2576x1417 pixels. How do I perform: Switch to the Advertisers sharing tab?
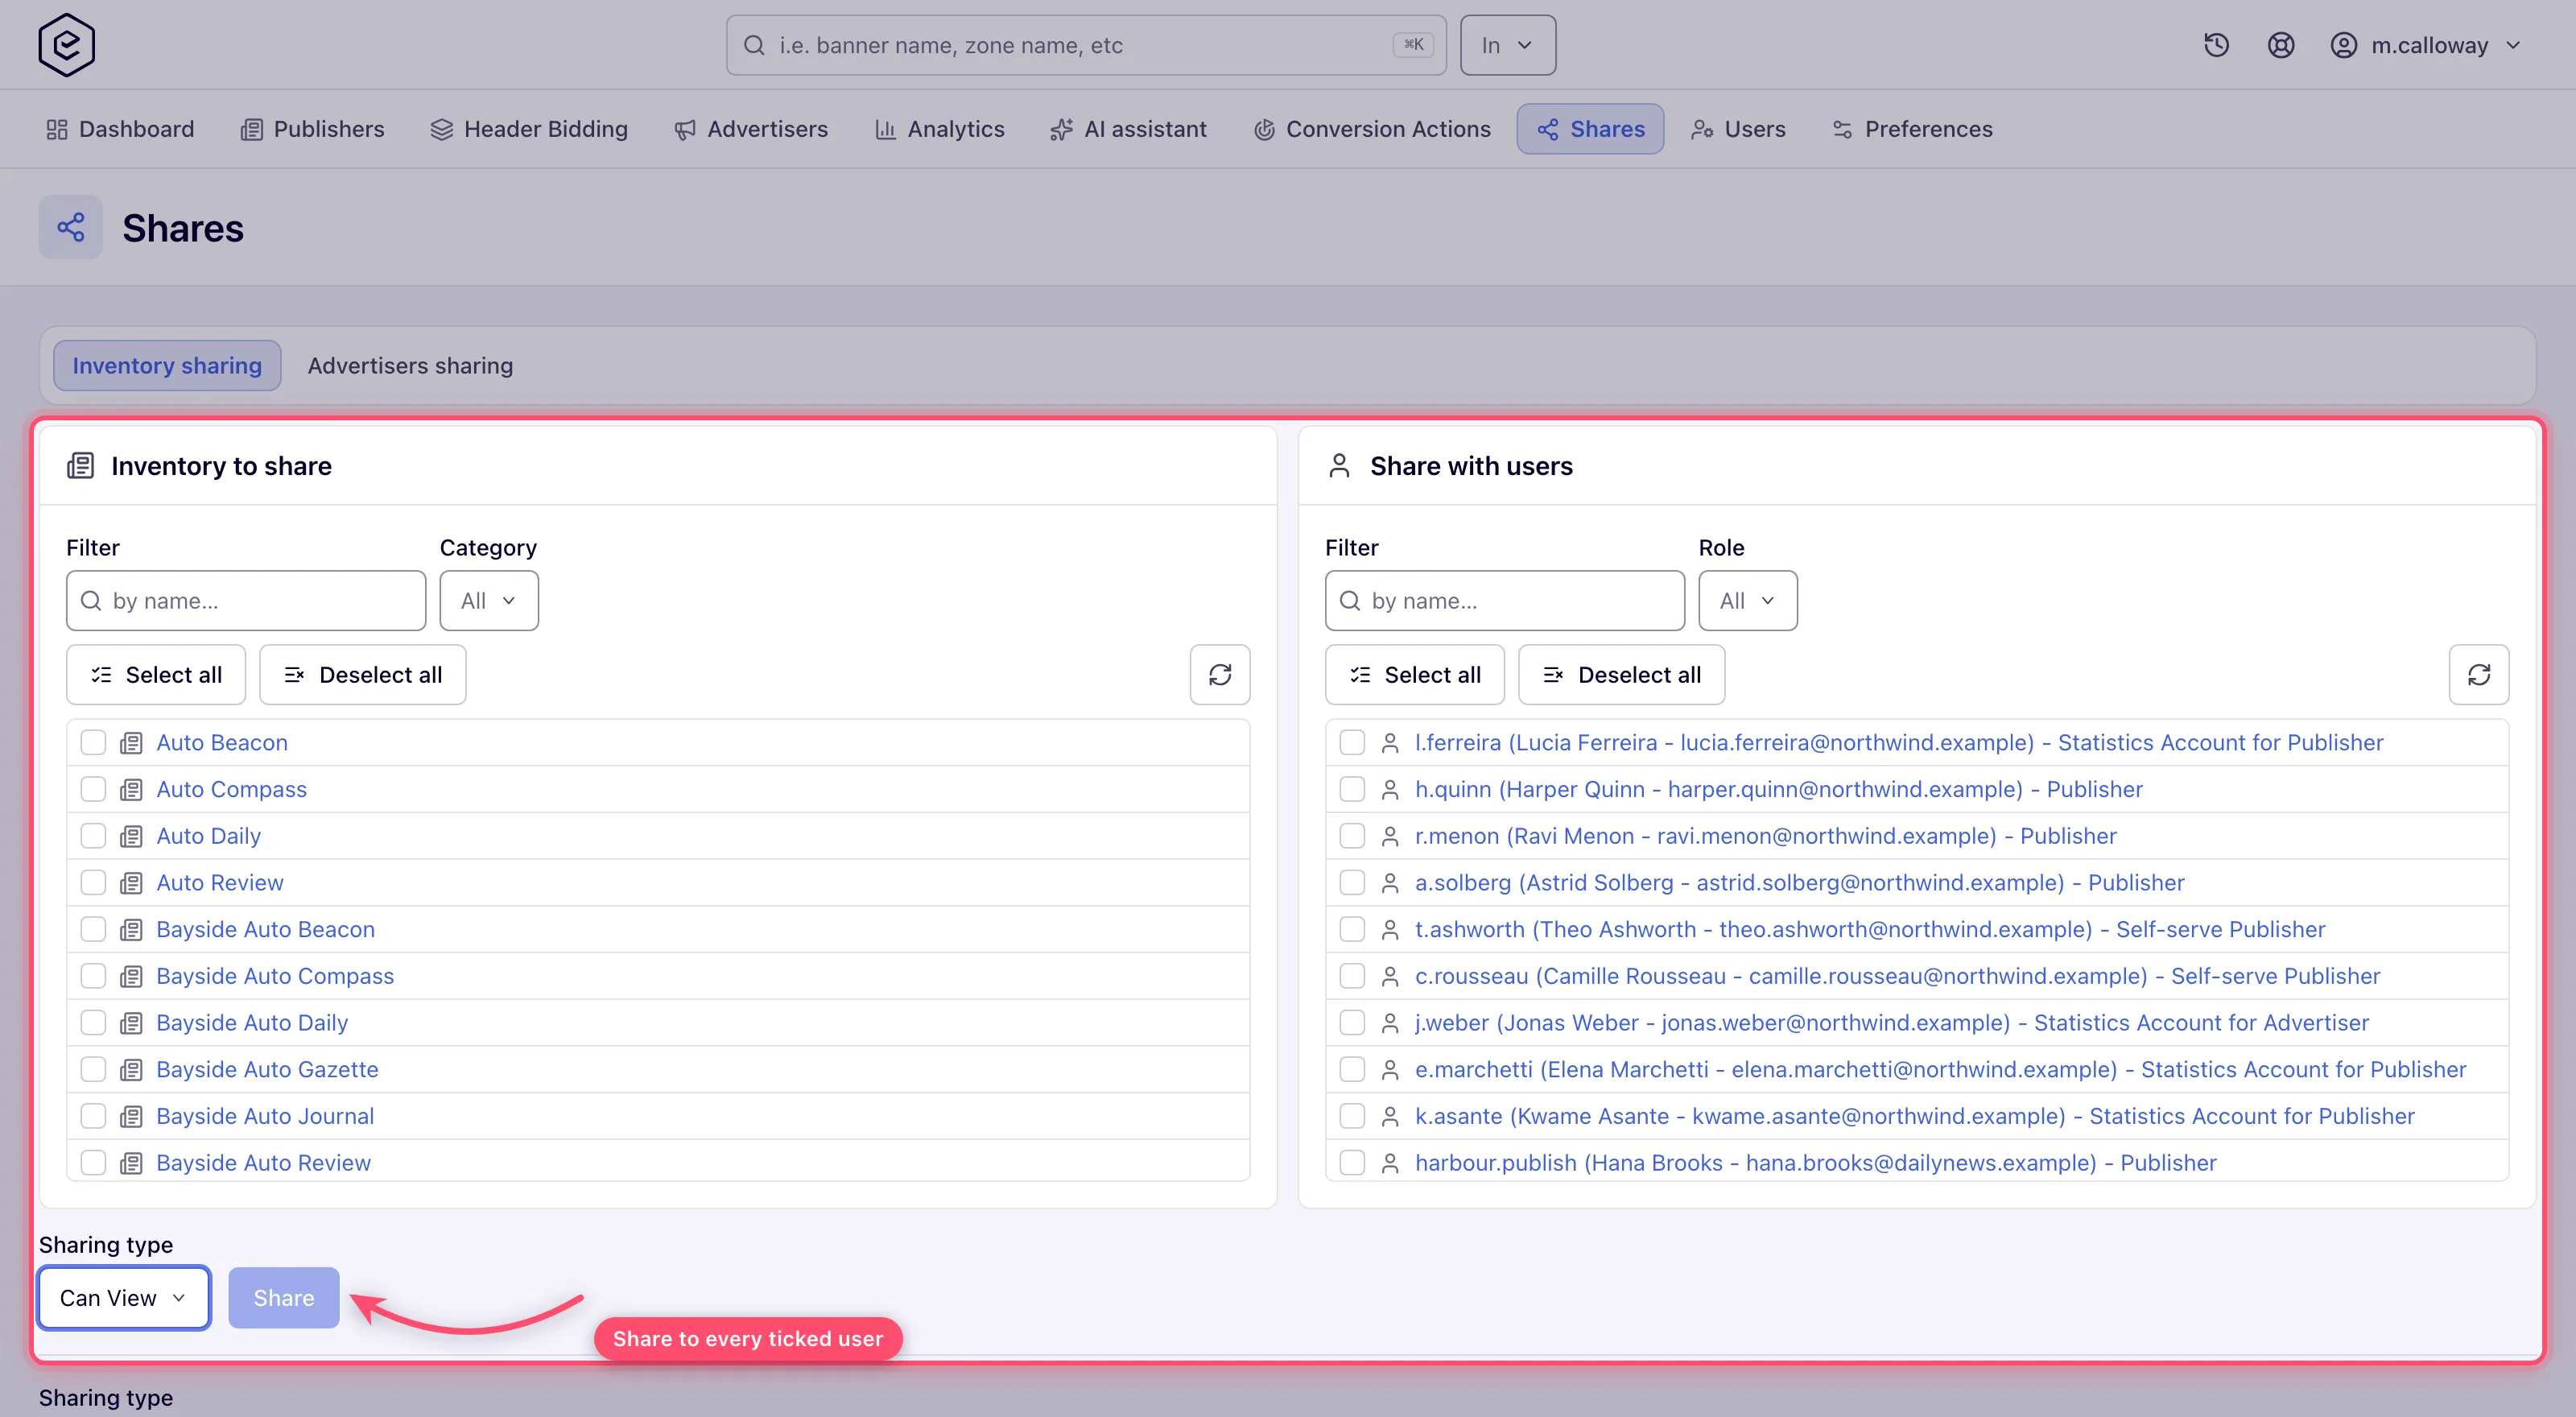coord(410,366)
